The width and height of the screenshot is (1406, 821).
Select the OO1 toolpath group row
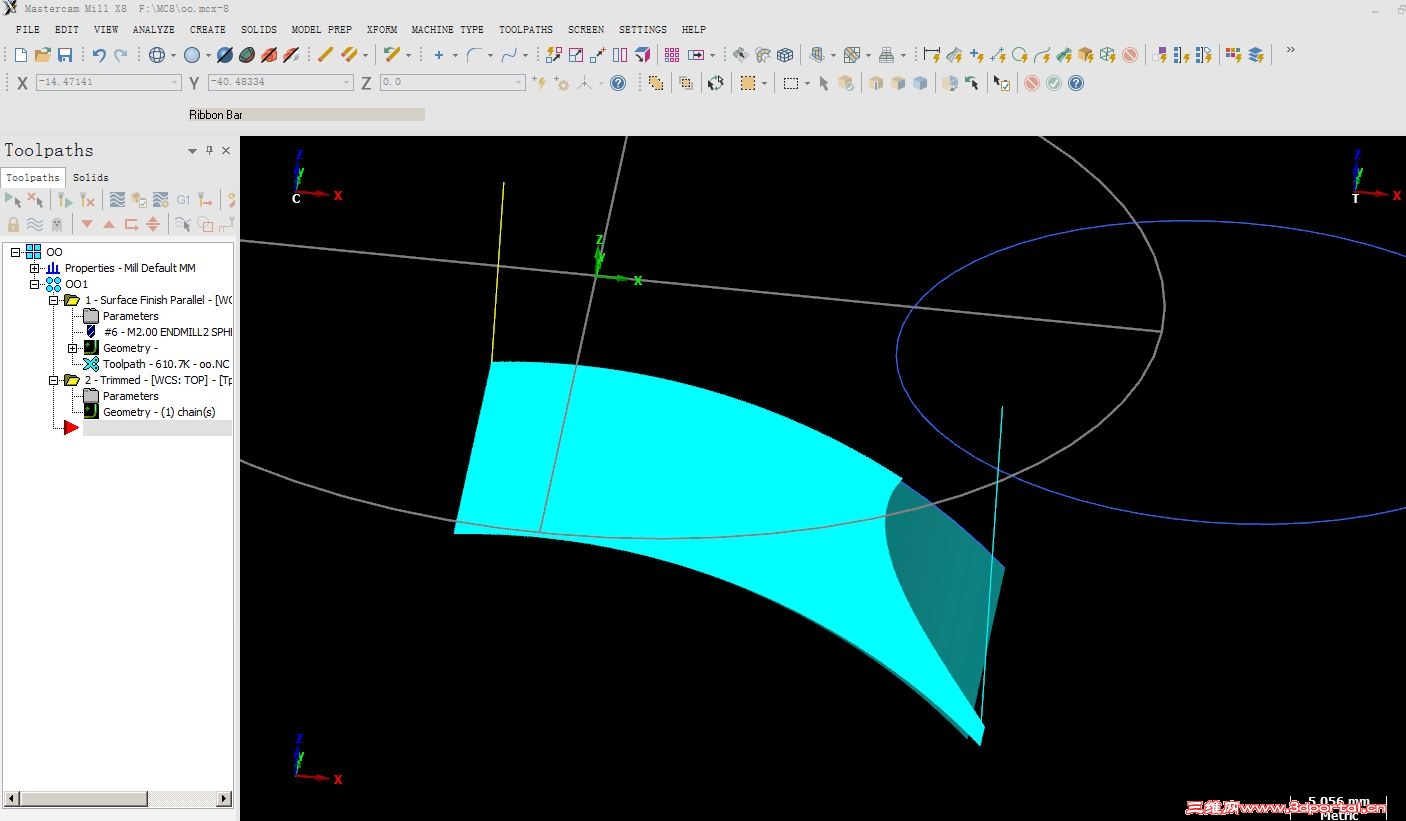click(x=77, y=284)
